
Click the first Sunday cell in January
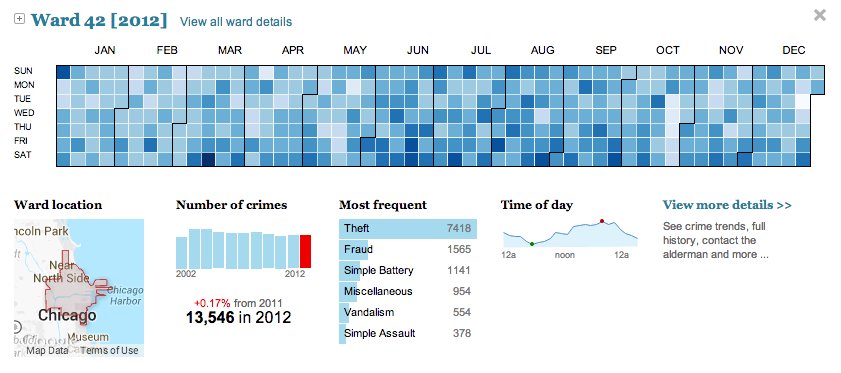tap(63, 72)
